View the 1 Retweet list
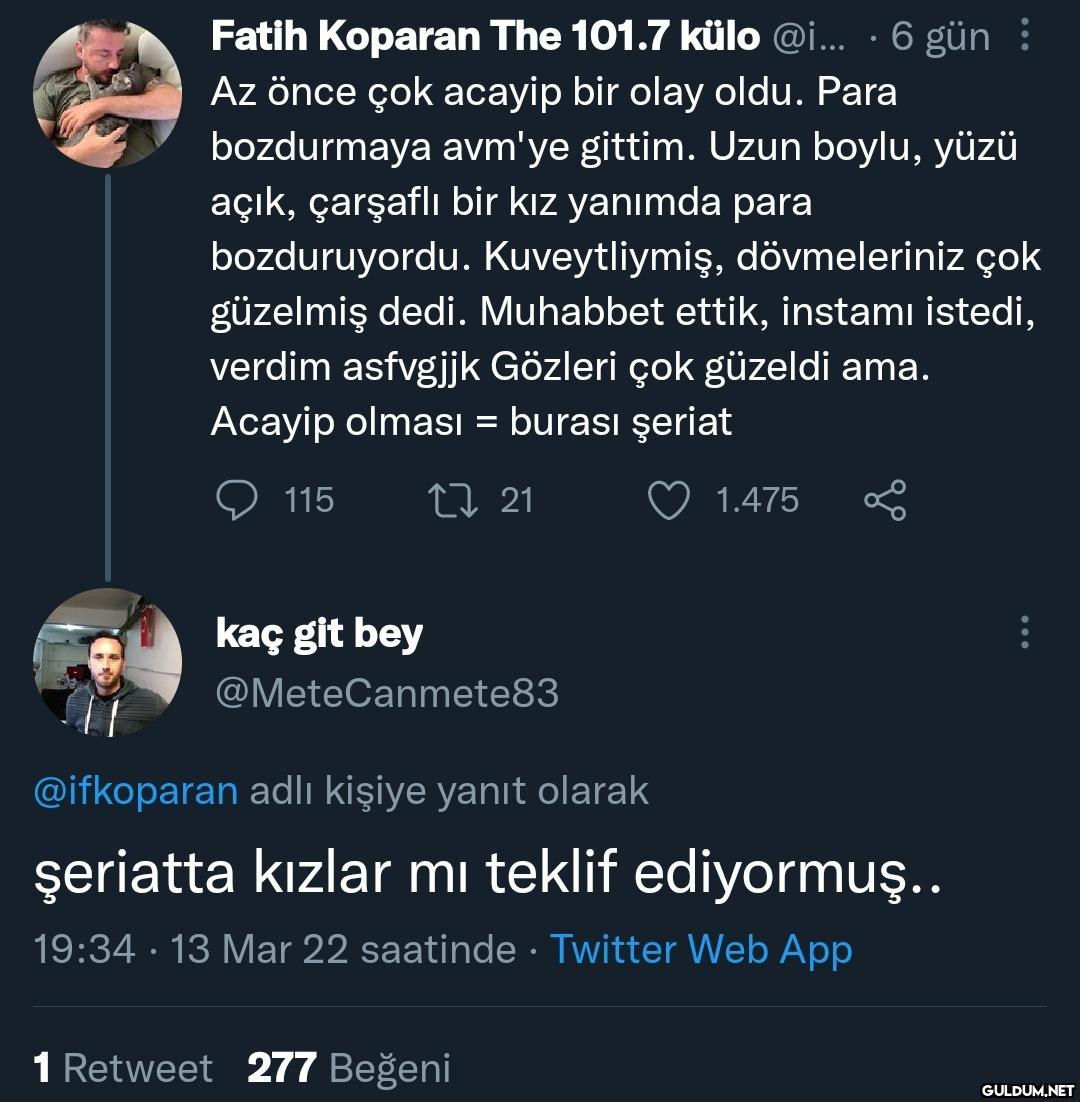 (123, 1068)
